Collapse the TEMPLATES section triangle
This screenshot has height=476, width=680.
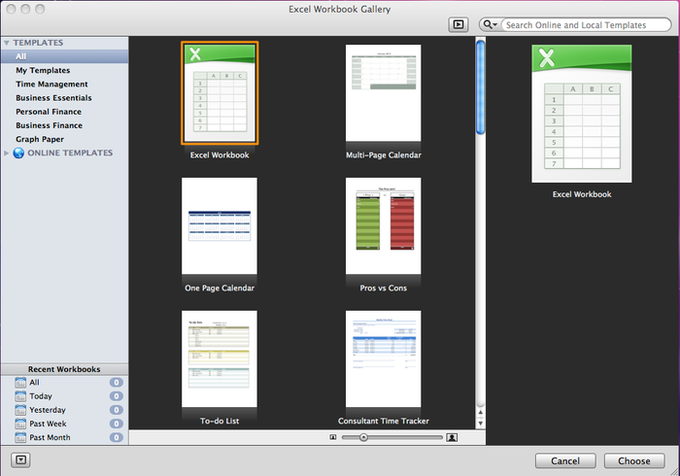pyautogui.click(x=7, y=43)
